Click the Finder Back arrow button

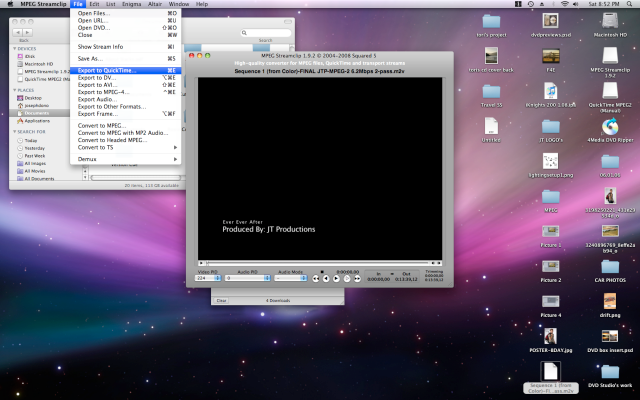pos(18,32)
